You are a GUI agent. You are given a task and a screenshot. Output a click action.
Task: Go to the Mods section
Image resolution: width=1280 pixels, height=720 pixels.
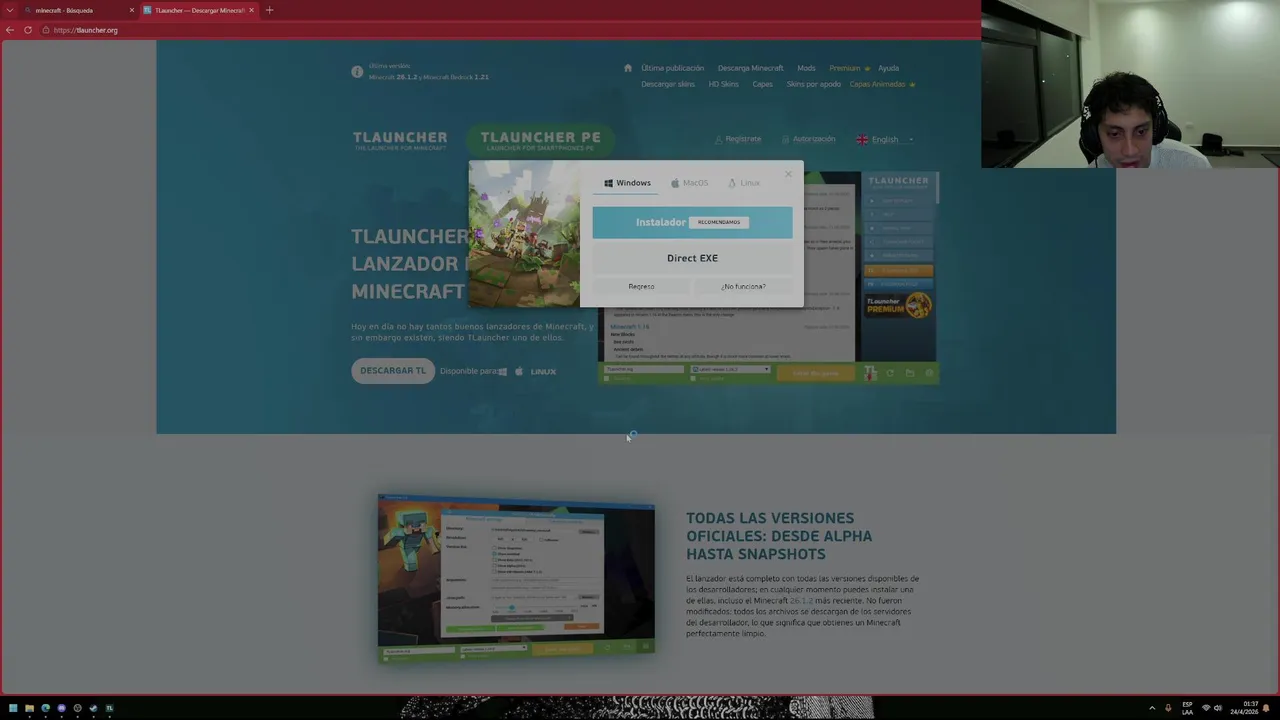(806, 68)
